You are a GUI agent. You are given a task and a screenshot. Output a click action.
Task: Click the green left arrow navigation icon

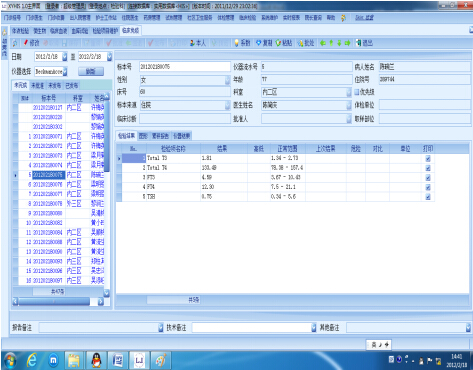click(x=323, y=43)
